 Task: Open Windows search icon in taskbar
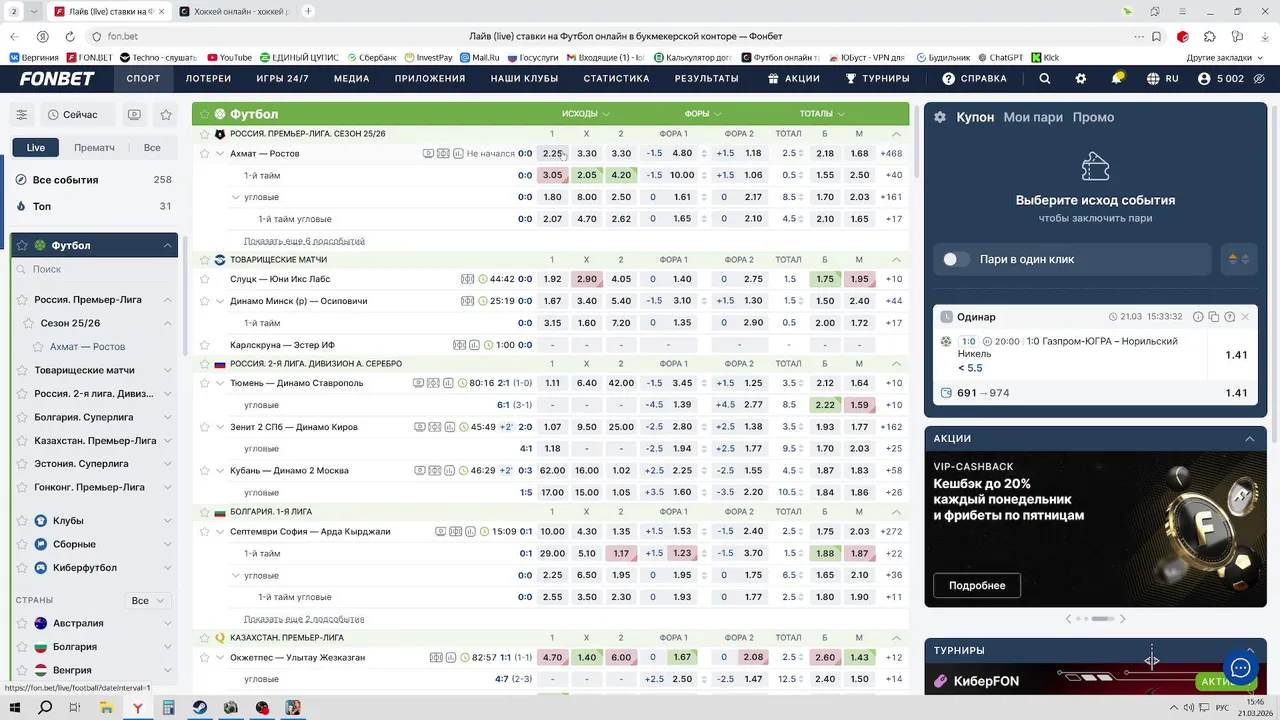(x=45, y=708)
